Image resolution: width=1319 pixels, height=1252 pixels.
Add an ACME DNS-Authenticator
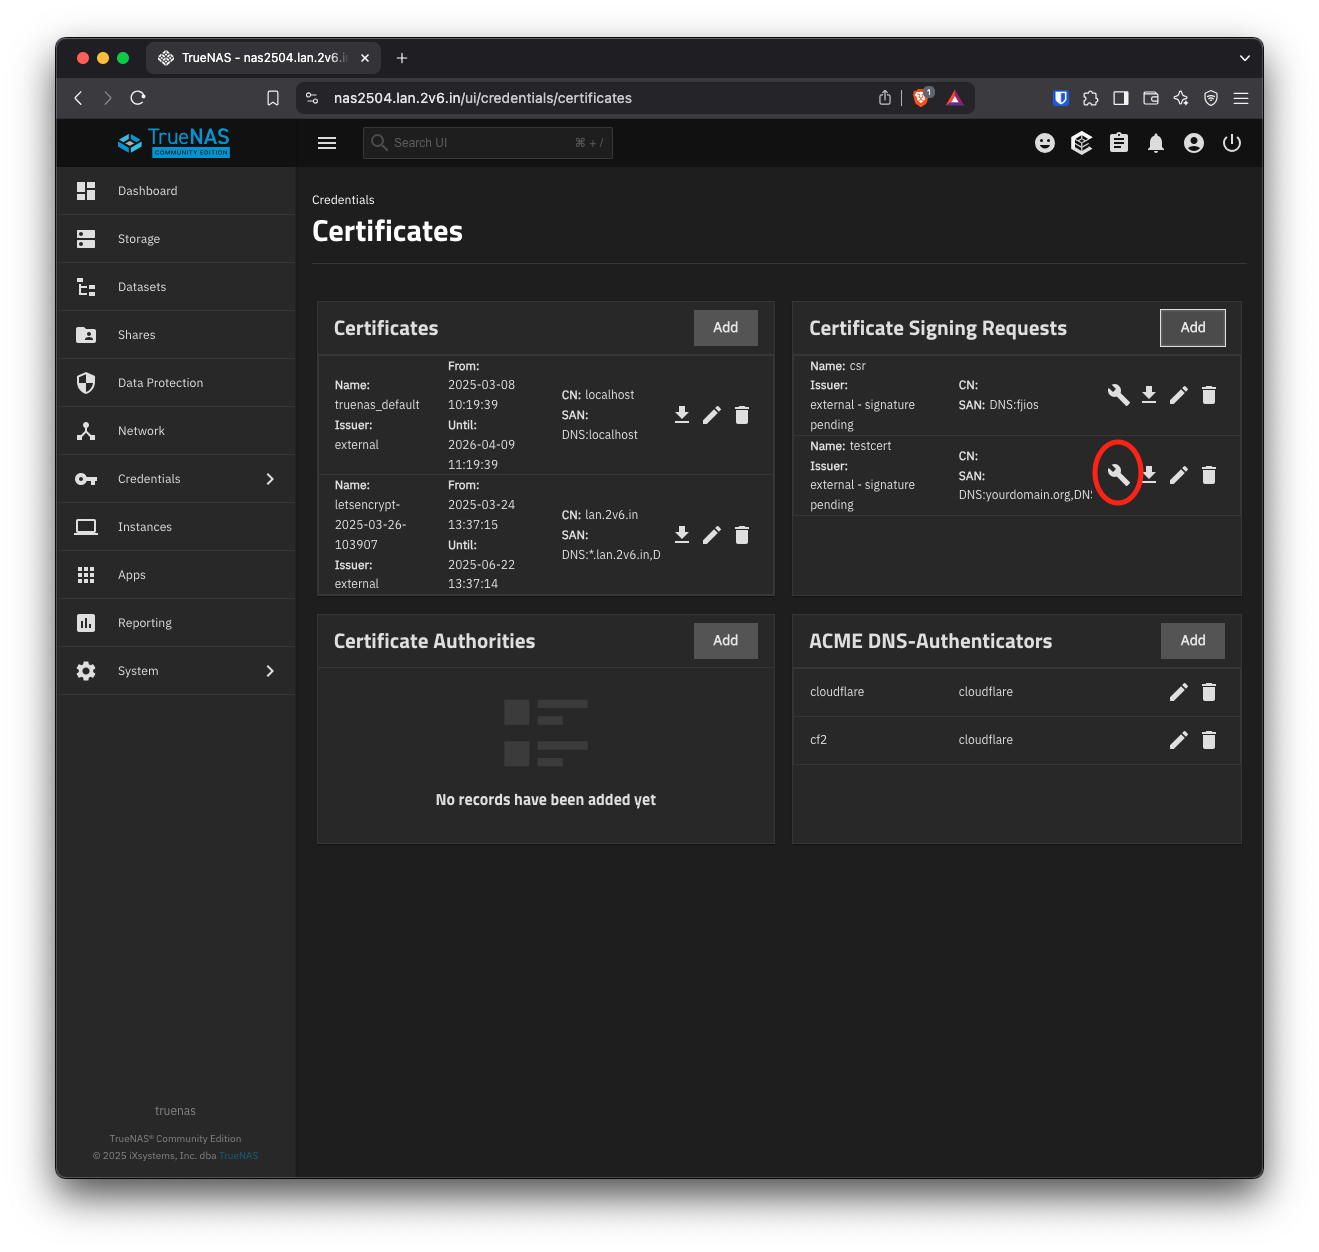(x=1193, y=641)
